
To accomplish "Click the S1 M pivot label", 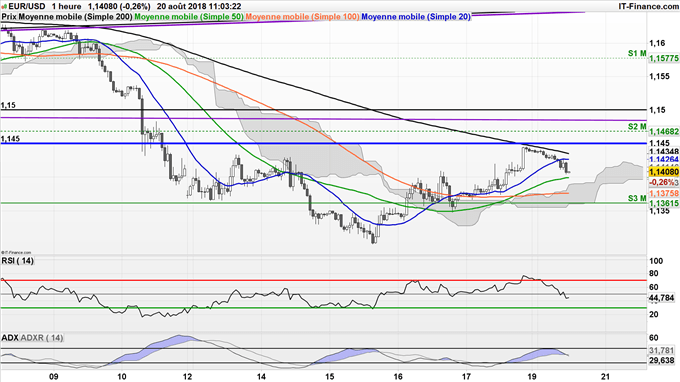I will point(637,53).
